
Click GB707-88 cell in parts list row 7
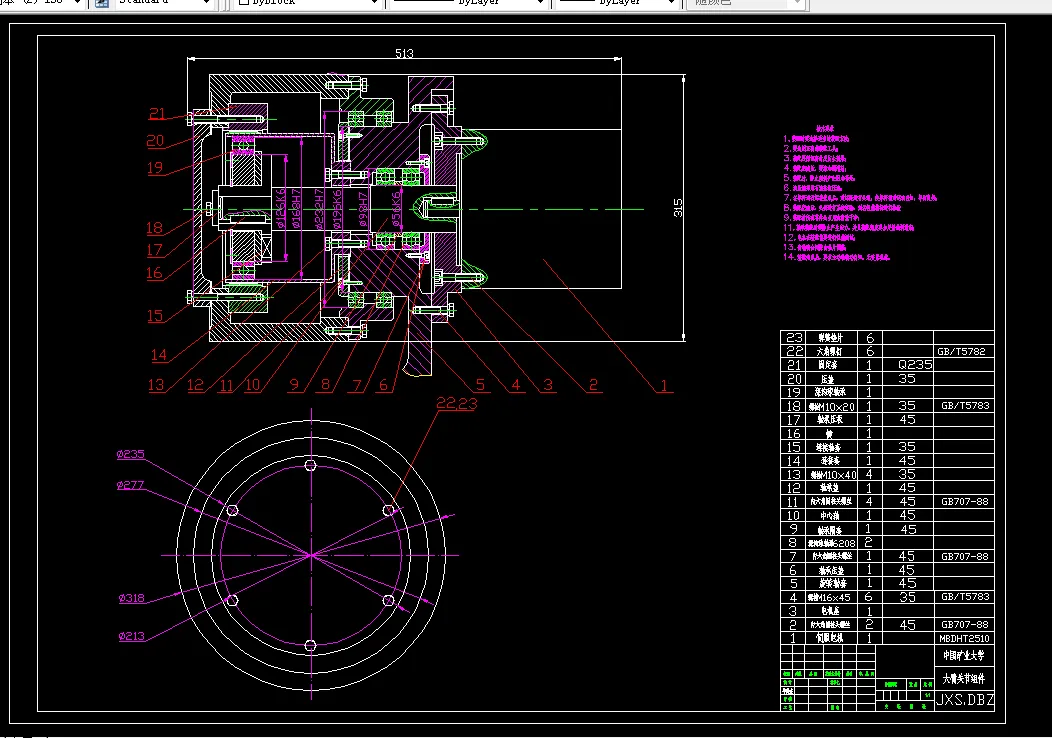point(965,556)
